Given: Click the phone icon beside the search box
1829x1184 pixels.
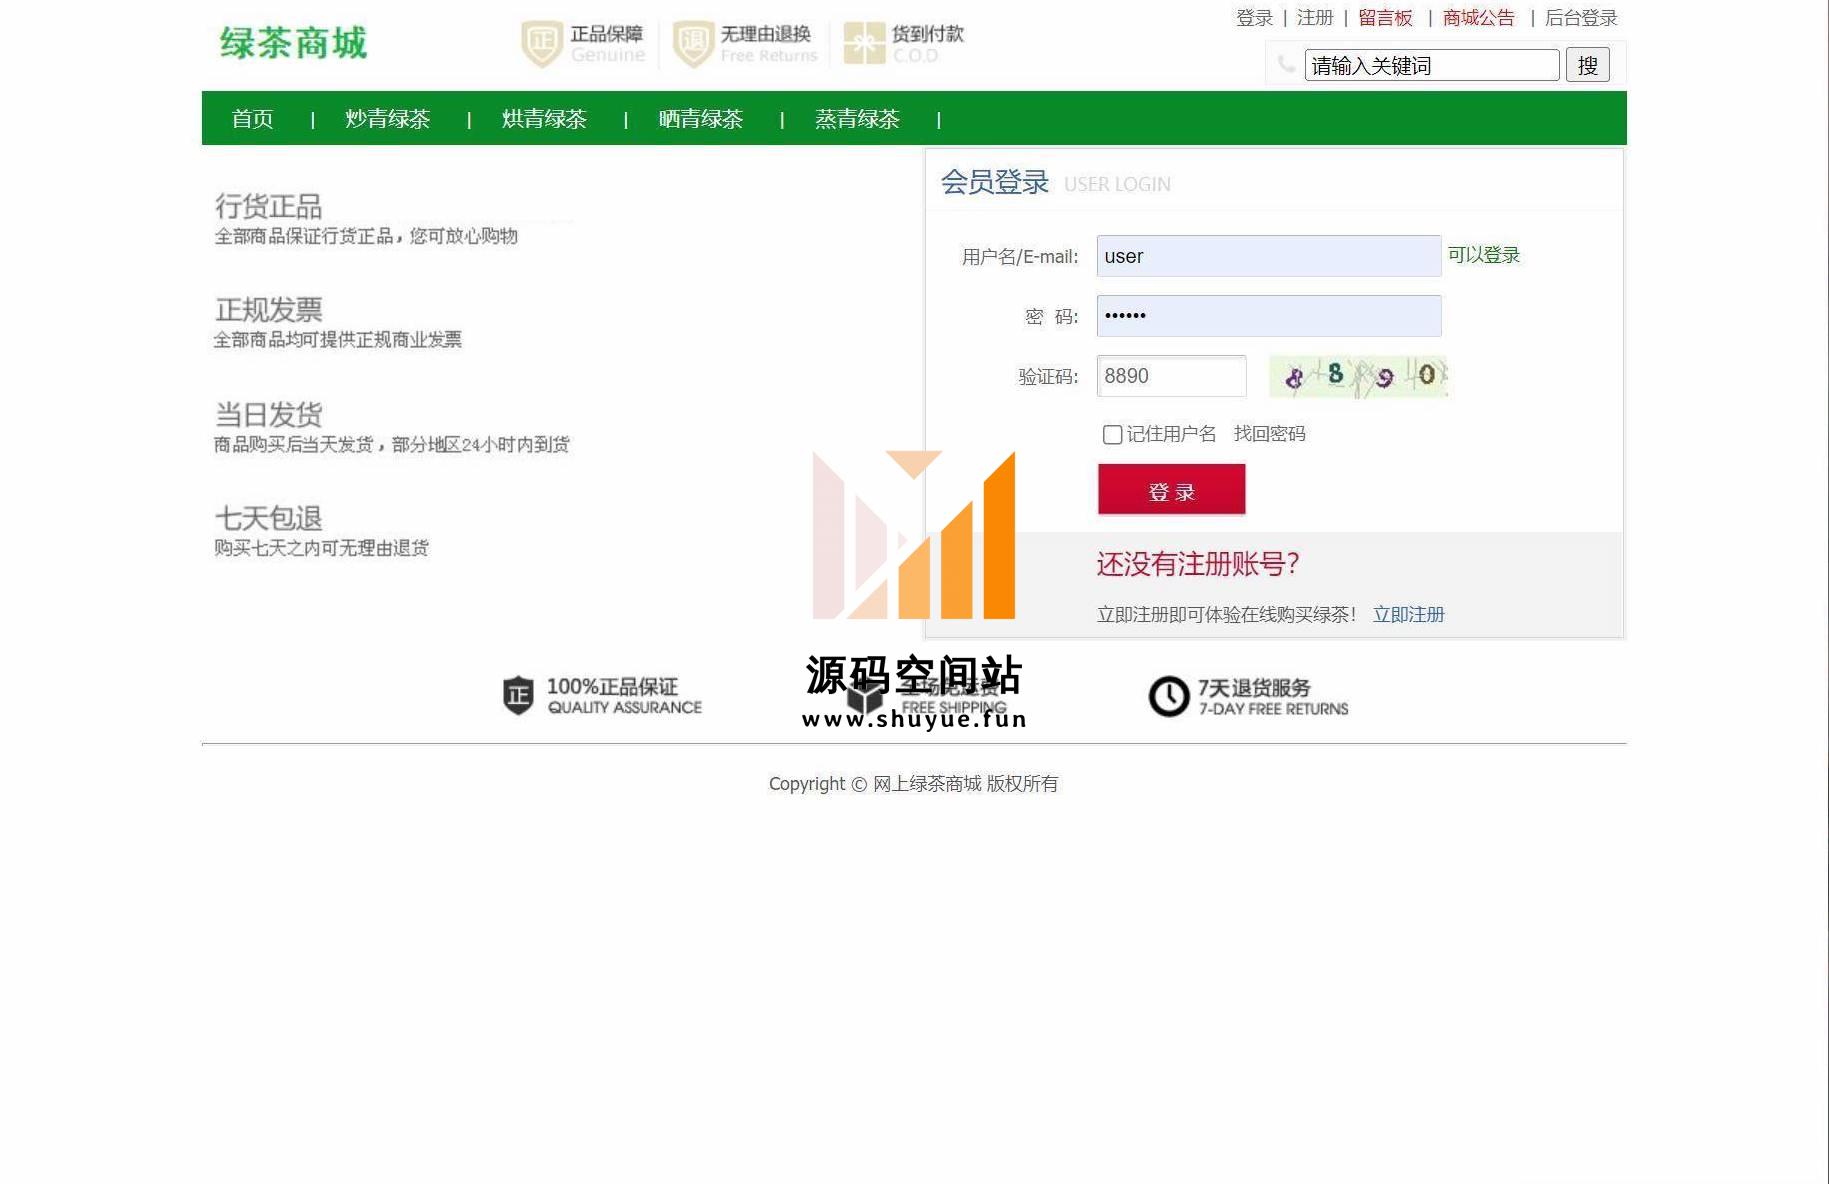Looking at the screenshot, I should (1286, 65).
